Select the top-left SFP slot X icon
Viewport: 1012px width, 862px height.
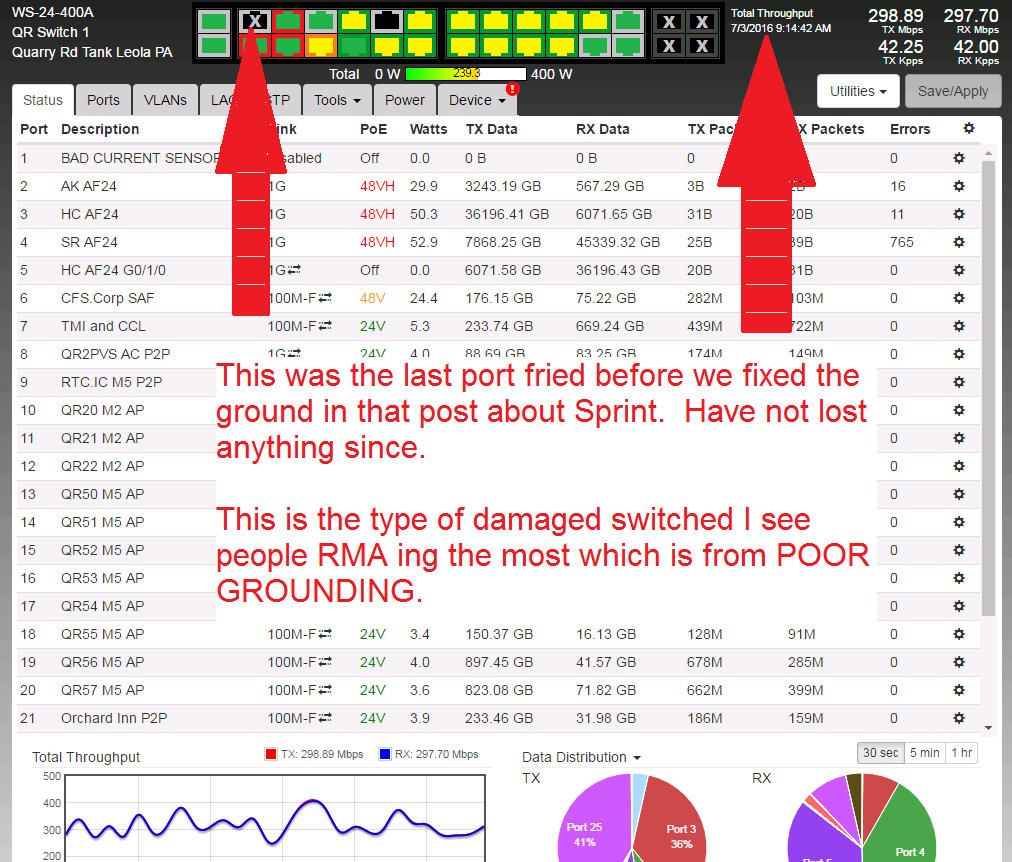670,22
